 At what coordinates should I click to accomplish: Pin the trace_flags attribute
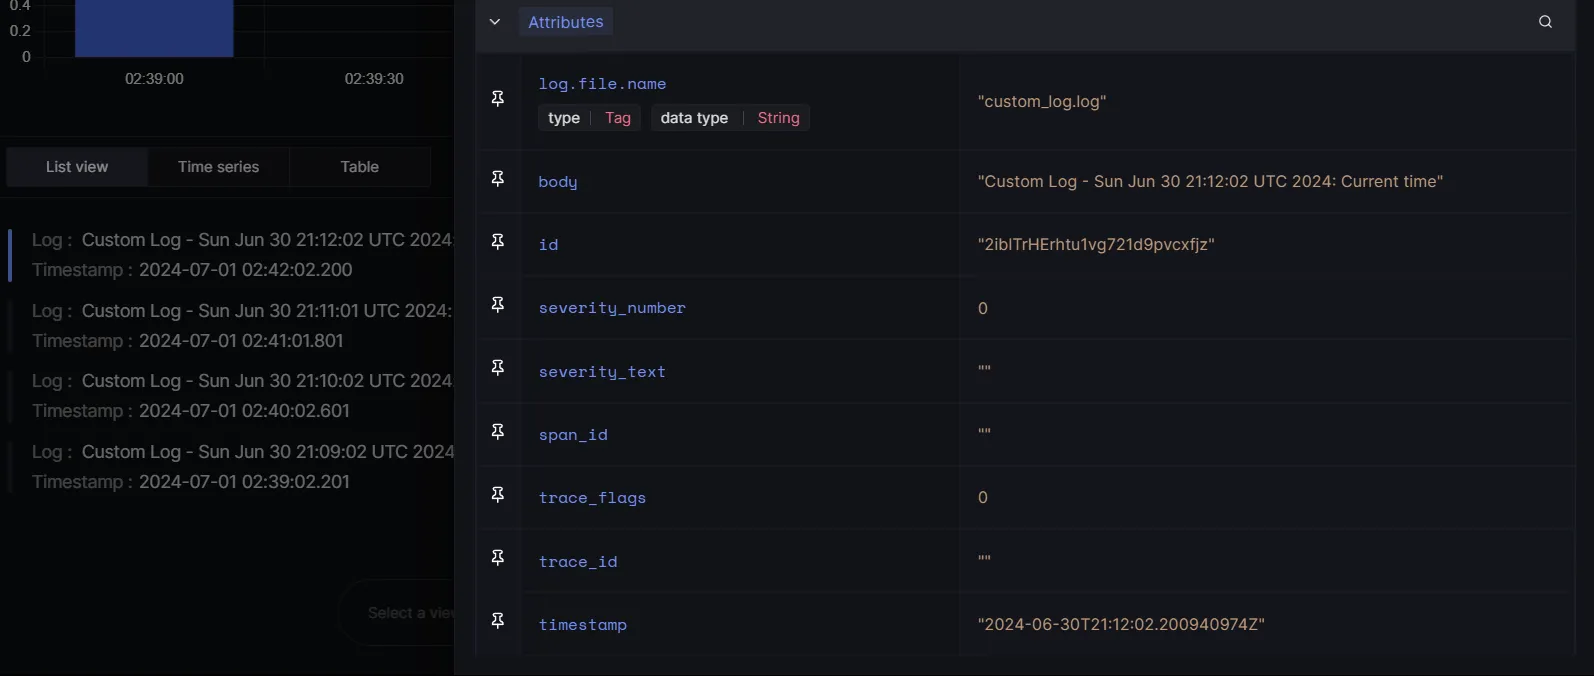coord(498,495)
